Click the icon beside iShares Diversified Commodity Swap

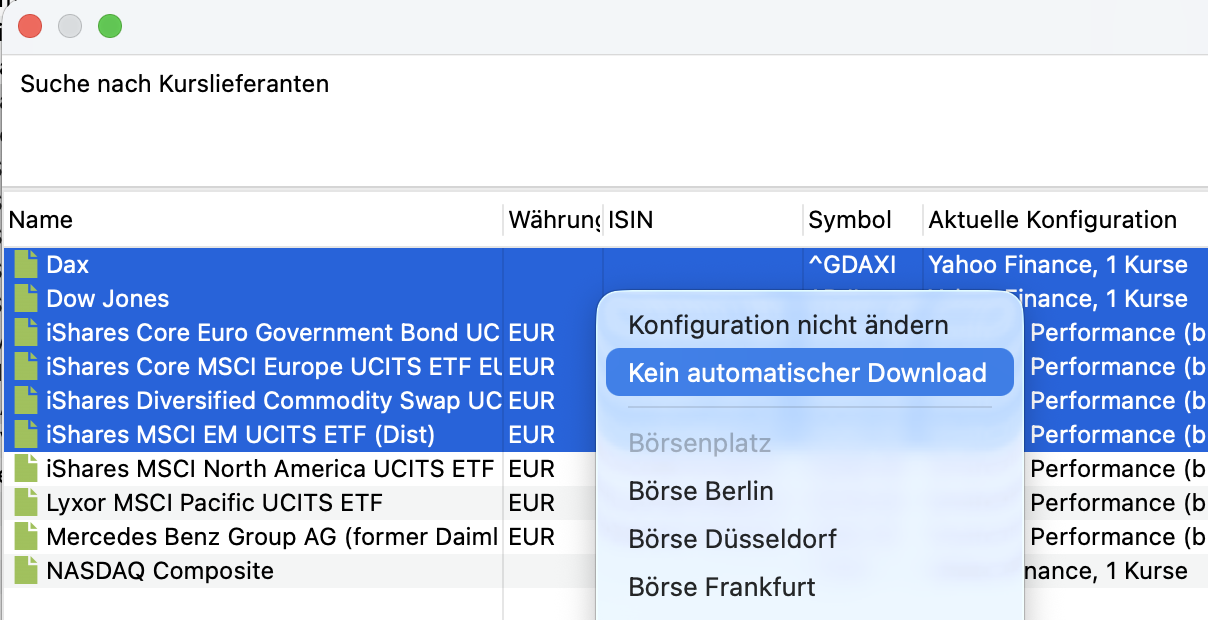coord(24,401)
